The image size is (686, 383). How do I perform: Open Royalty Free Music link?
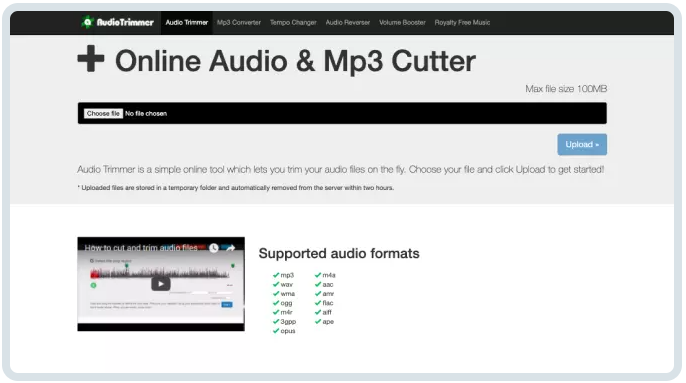tap(462, 22)
